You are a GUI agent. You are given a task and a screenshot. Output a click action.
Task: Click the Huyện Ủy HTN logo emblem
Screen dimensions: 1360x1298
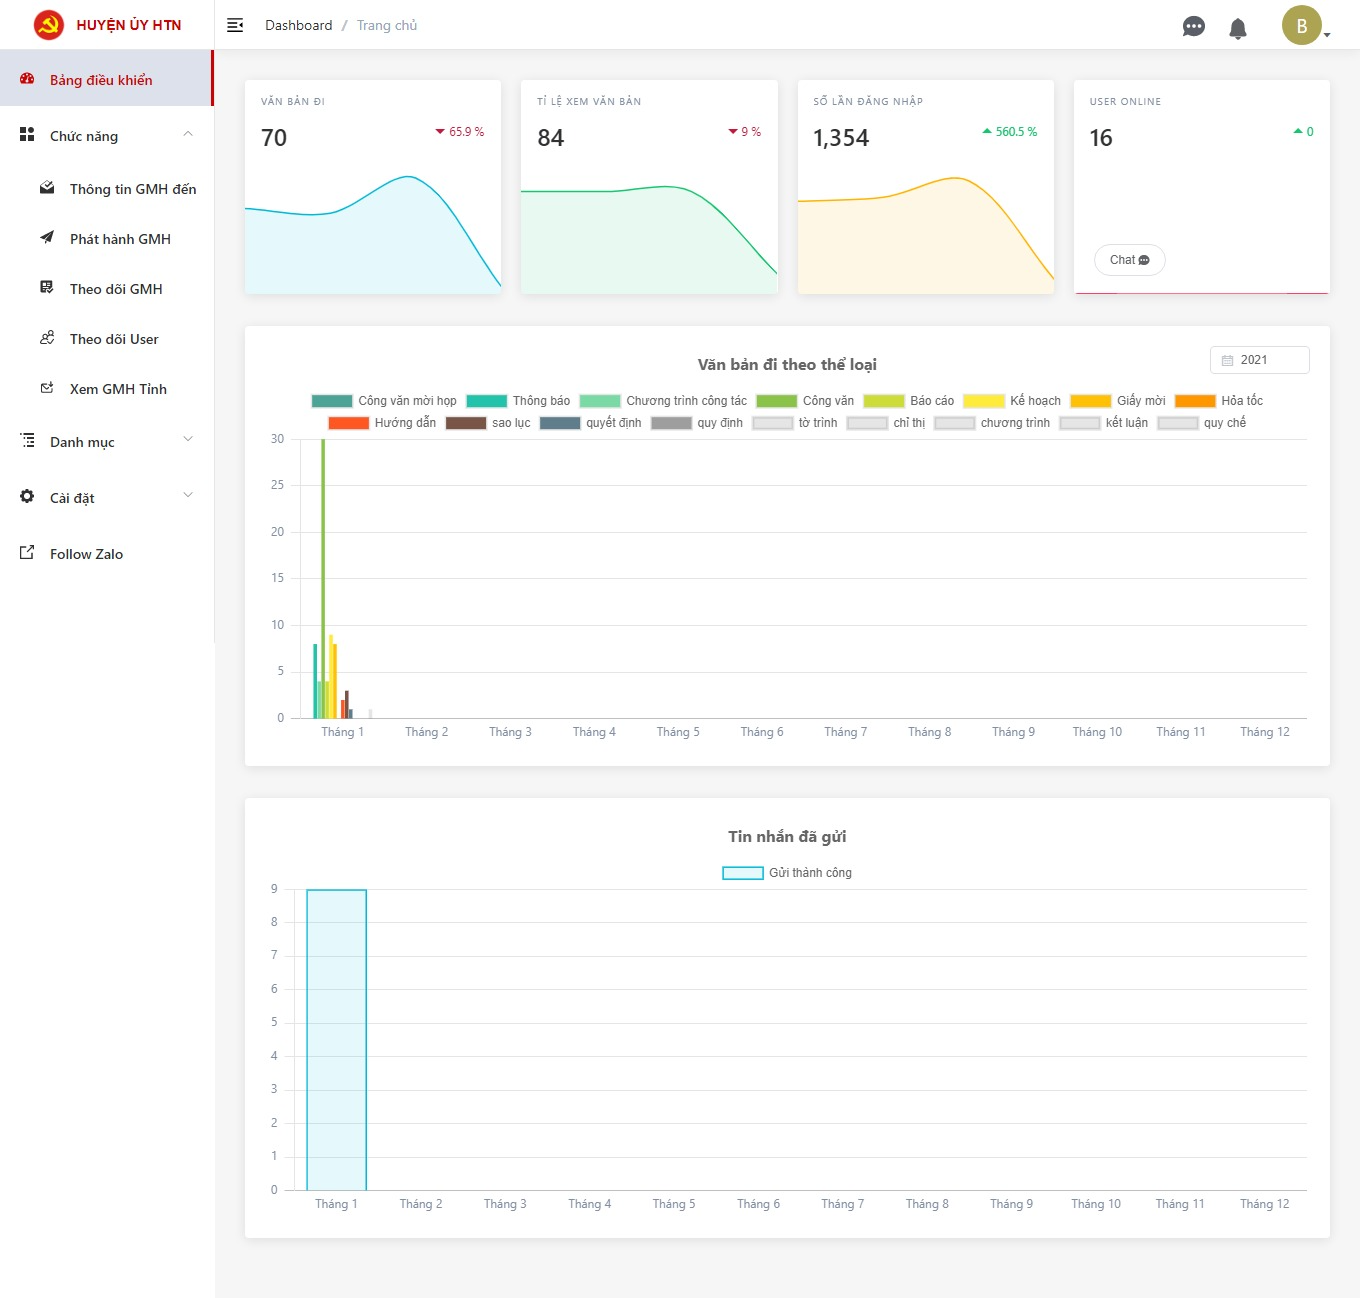48,25
